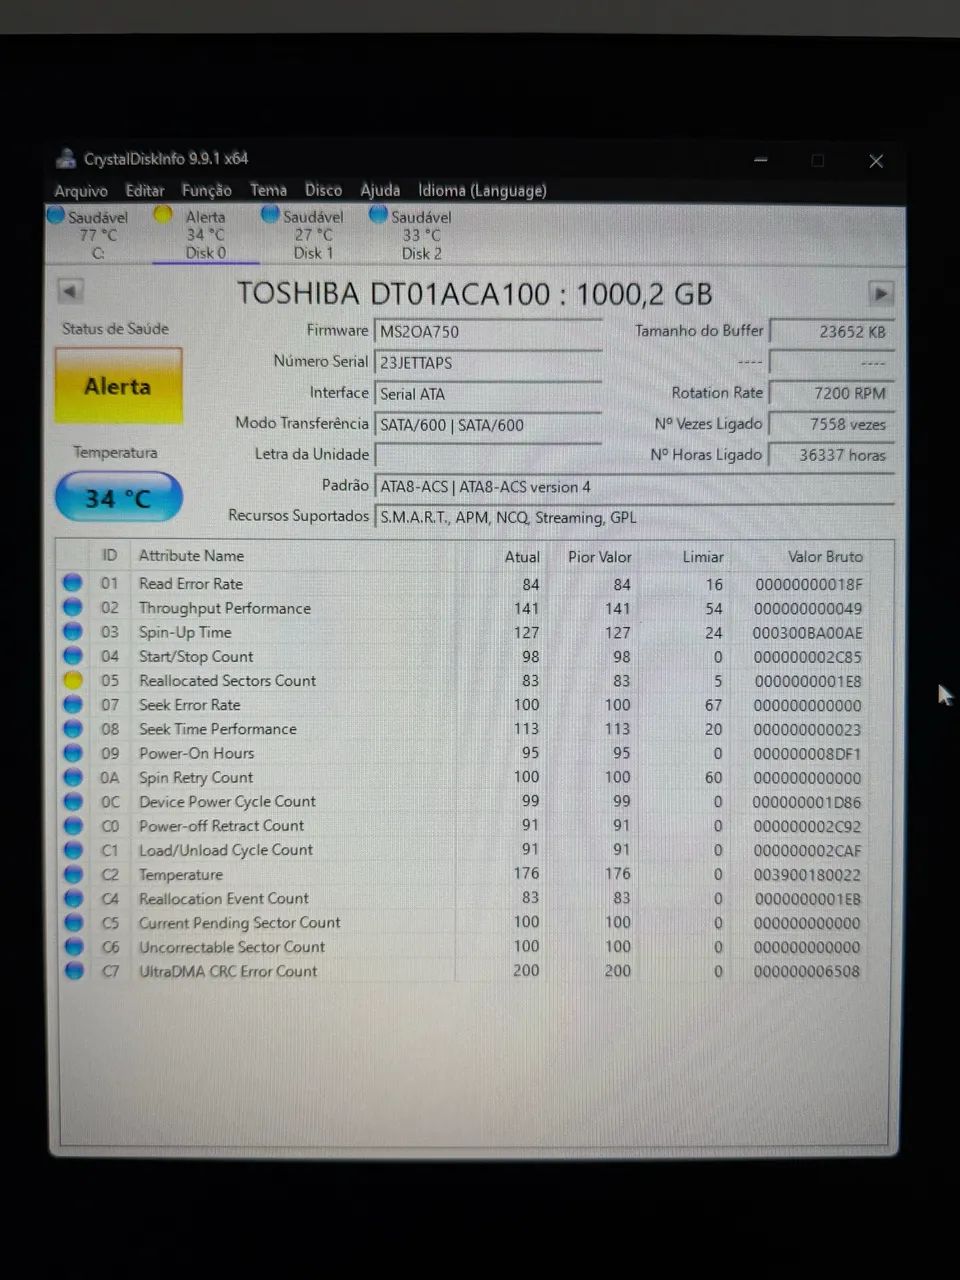Click the Recursos Suportados field
Screen dimensions: 960x1280
pos(634,518)
